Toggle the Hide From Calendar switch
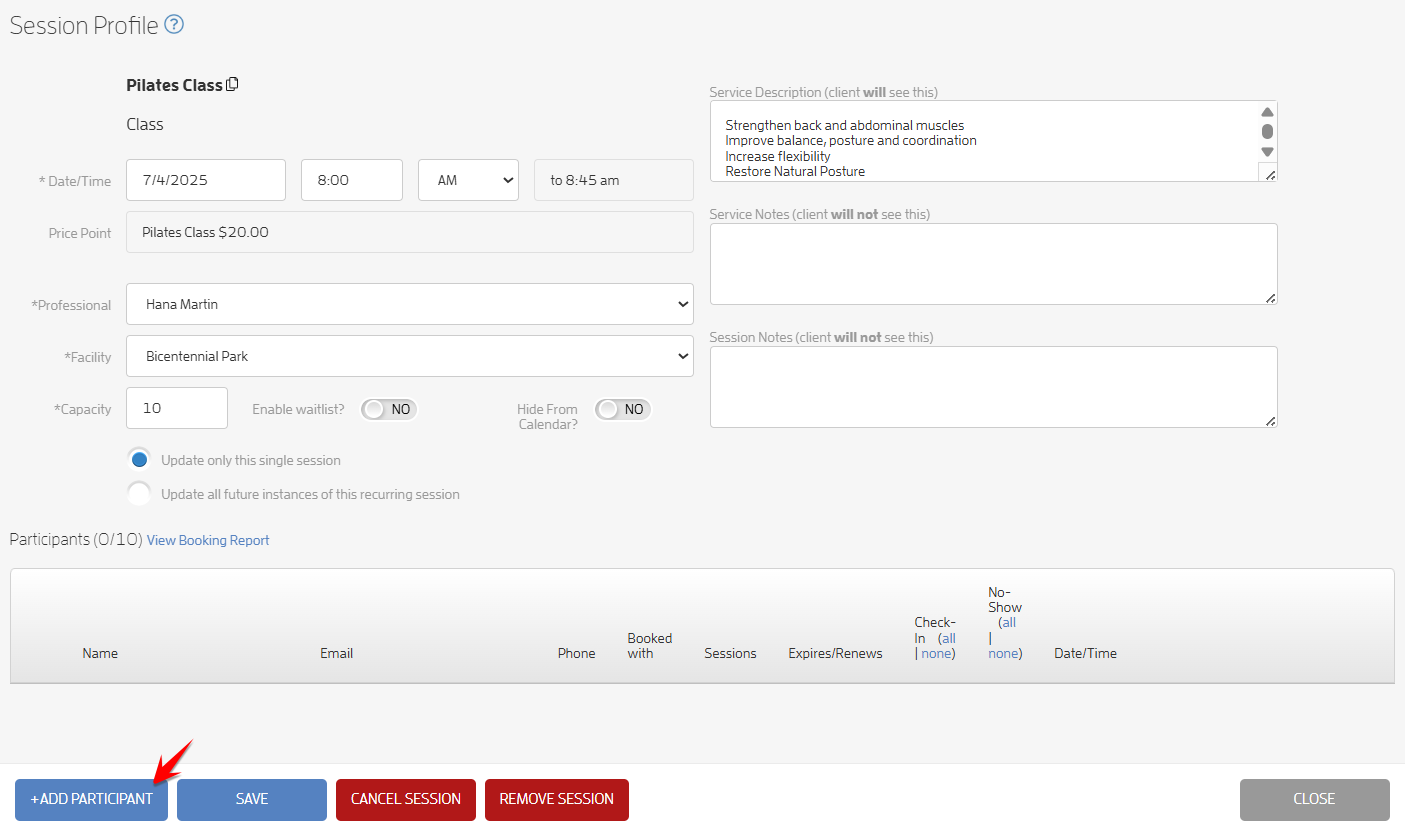1405x834 pixels. click(623, 409)
